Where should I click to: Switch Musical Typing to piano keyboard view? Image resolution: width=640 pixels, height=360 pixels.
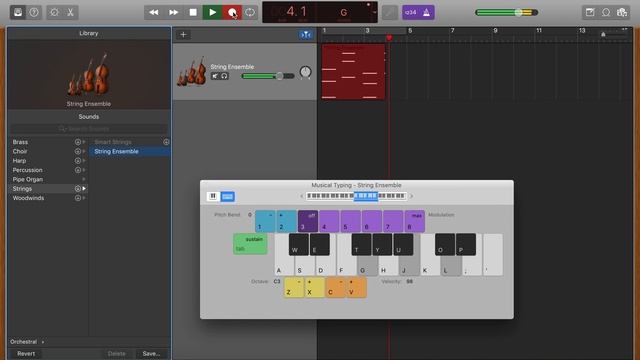pyautogui.click(x=213, y=196)
